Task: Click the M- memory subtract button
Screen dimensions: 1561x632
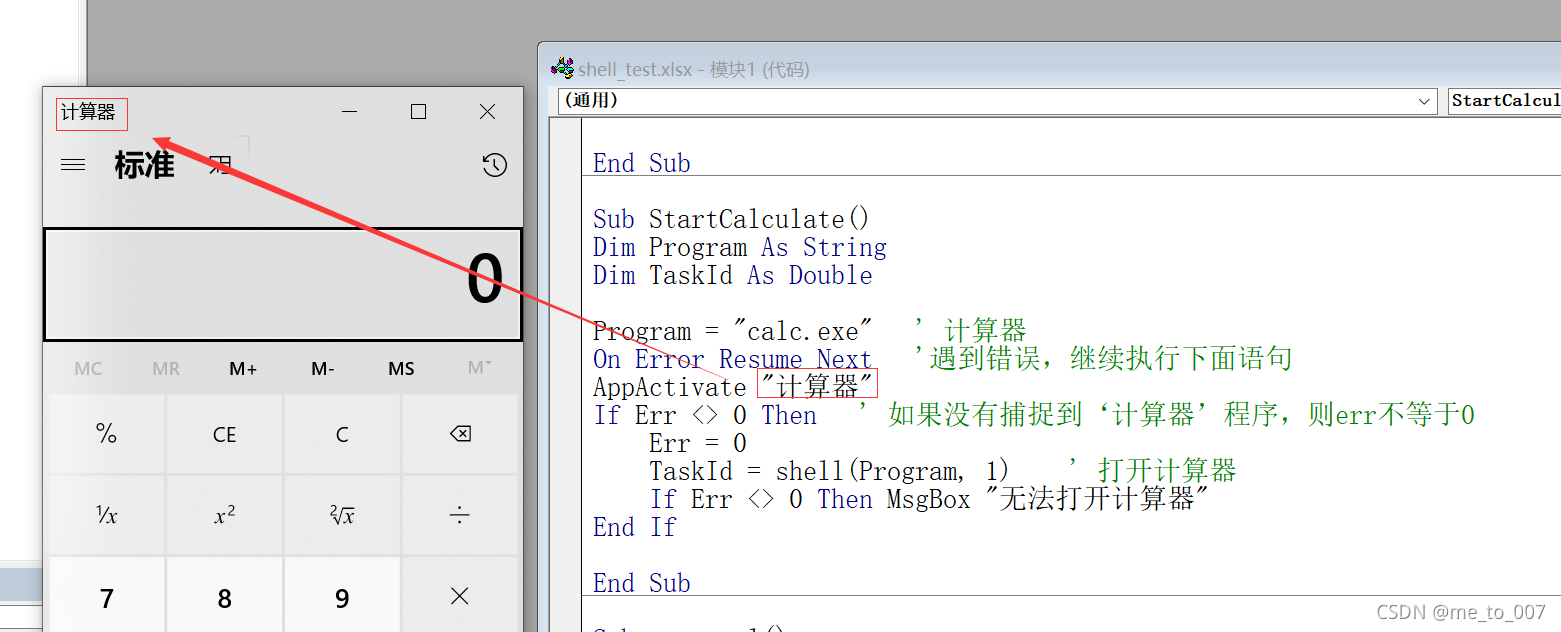Action: (322, 369)
